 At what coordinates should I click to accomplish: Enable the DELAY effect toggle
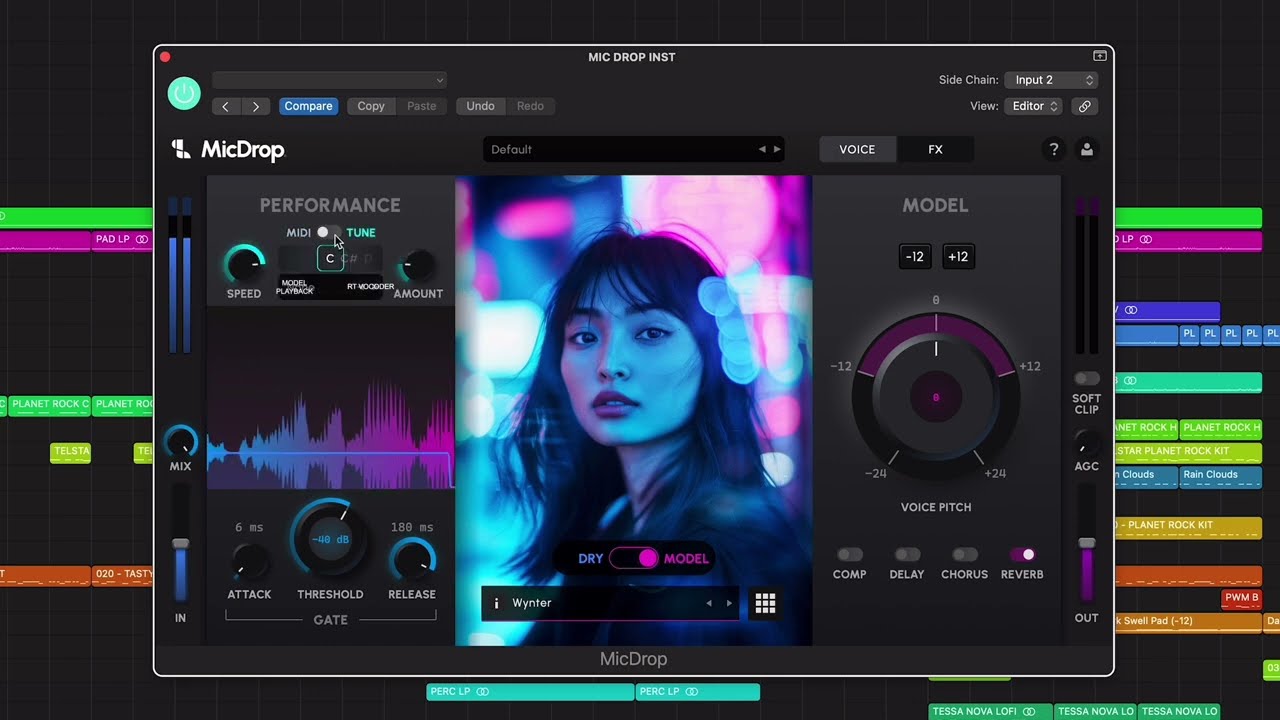click(907, 554)
